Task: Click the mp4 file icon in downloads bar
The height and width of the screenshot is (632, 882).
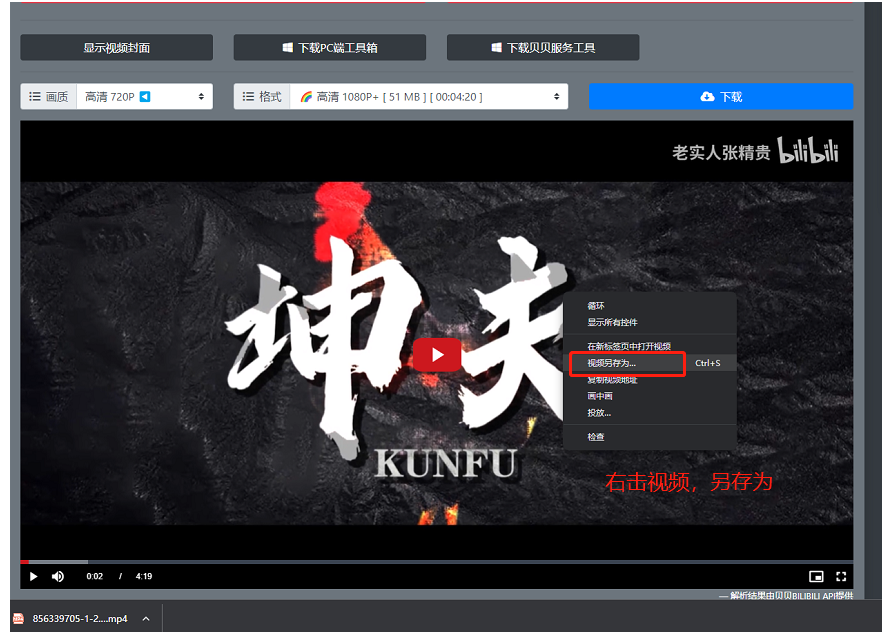Action: click(19, 619)
